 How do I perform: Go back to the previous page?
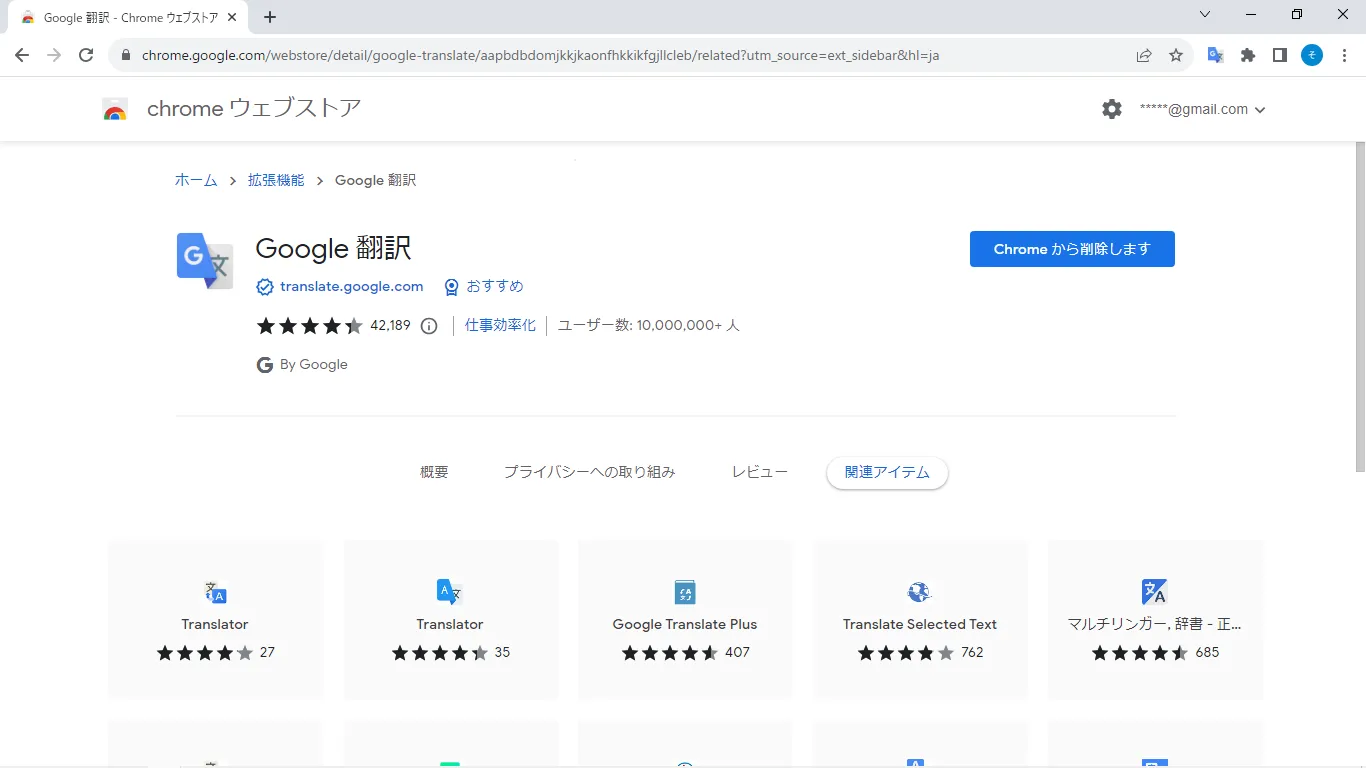point(22,55)
